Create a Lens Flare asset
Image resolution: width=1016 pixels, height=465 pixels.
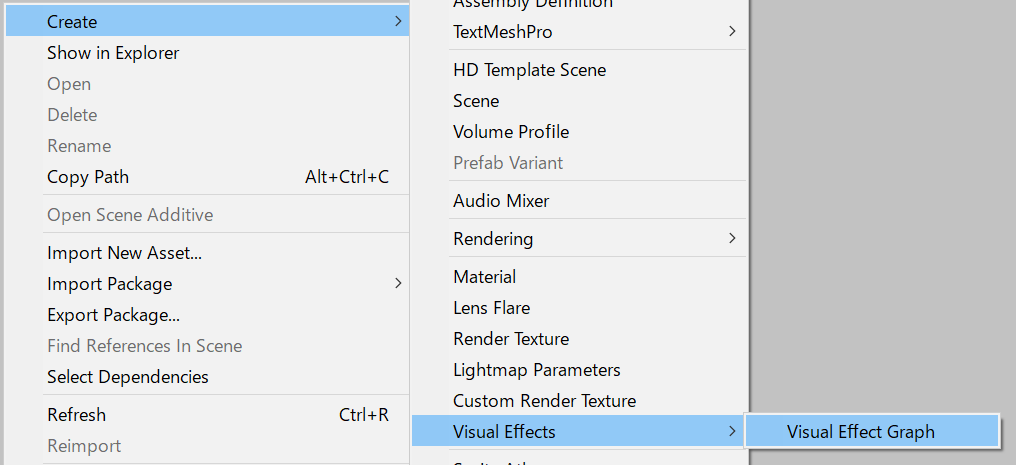point(492,308)
